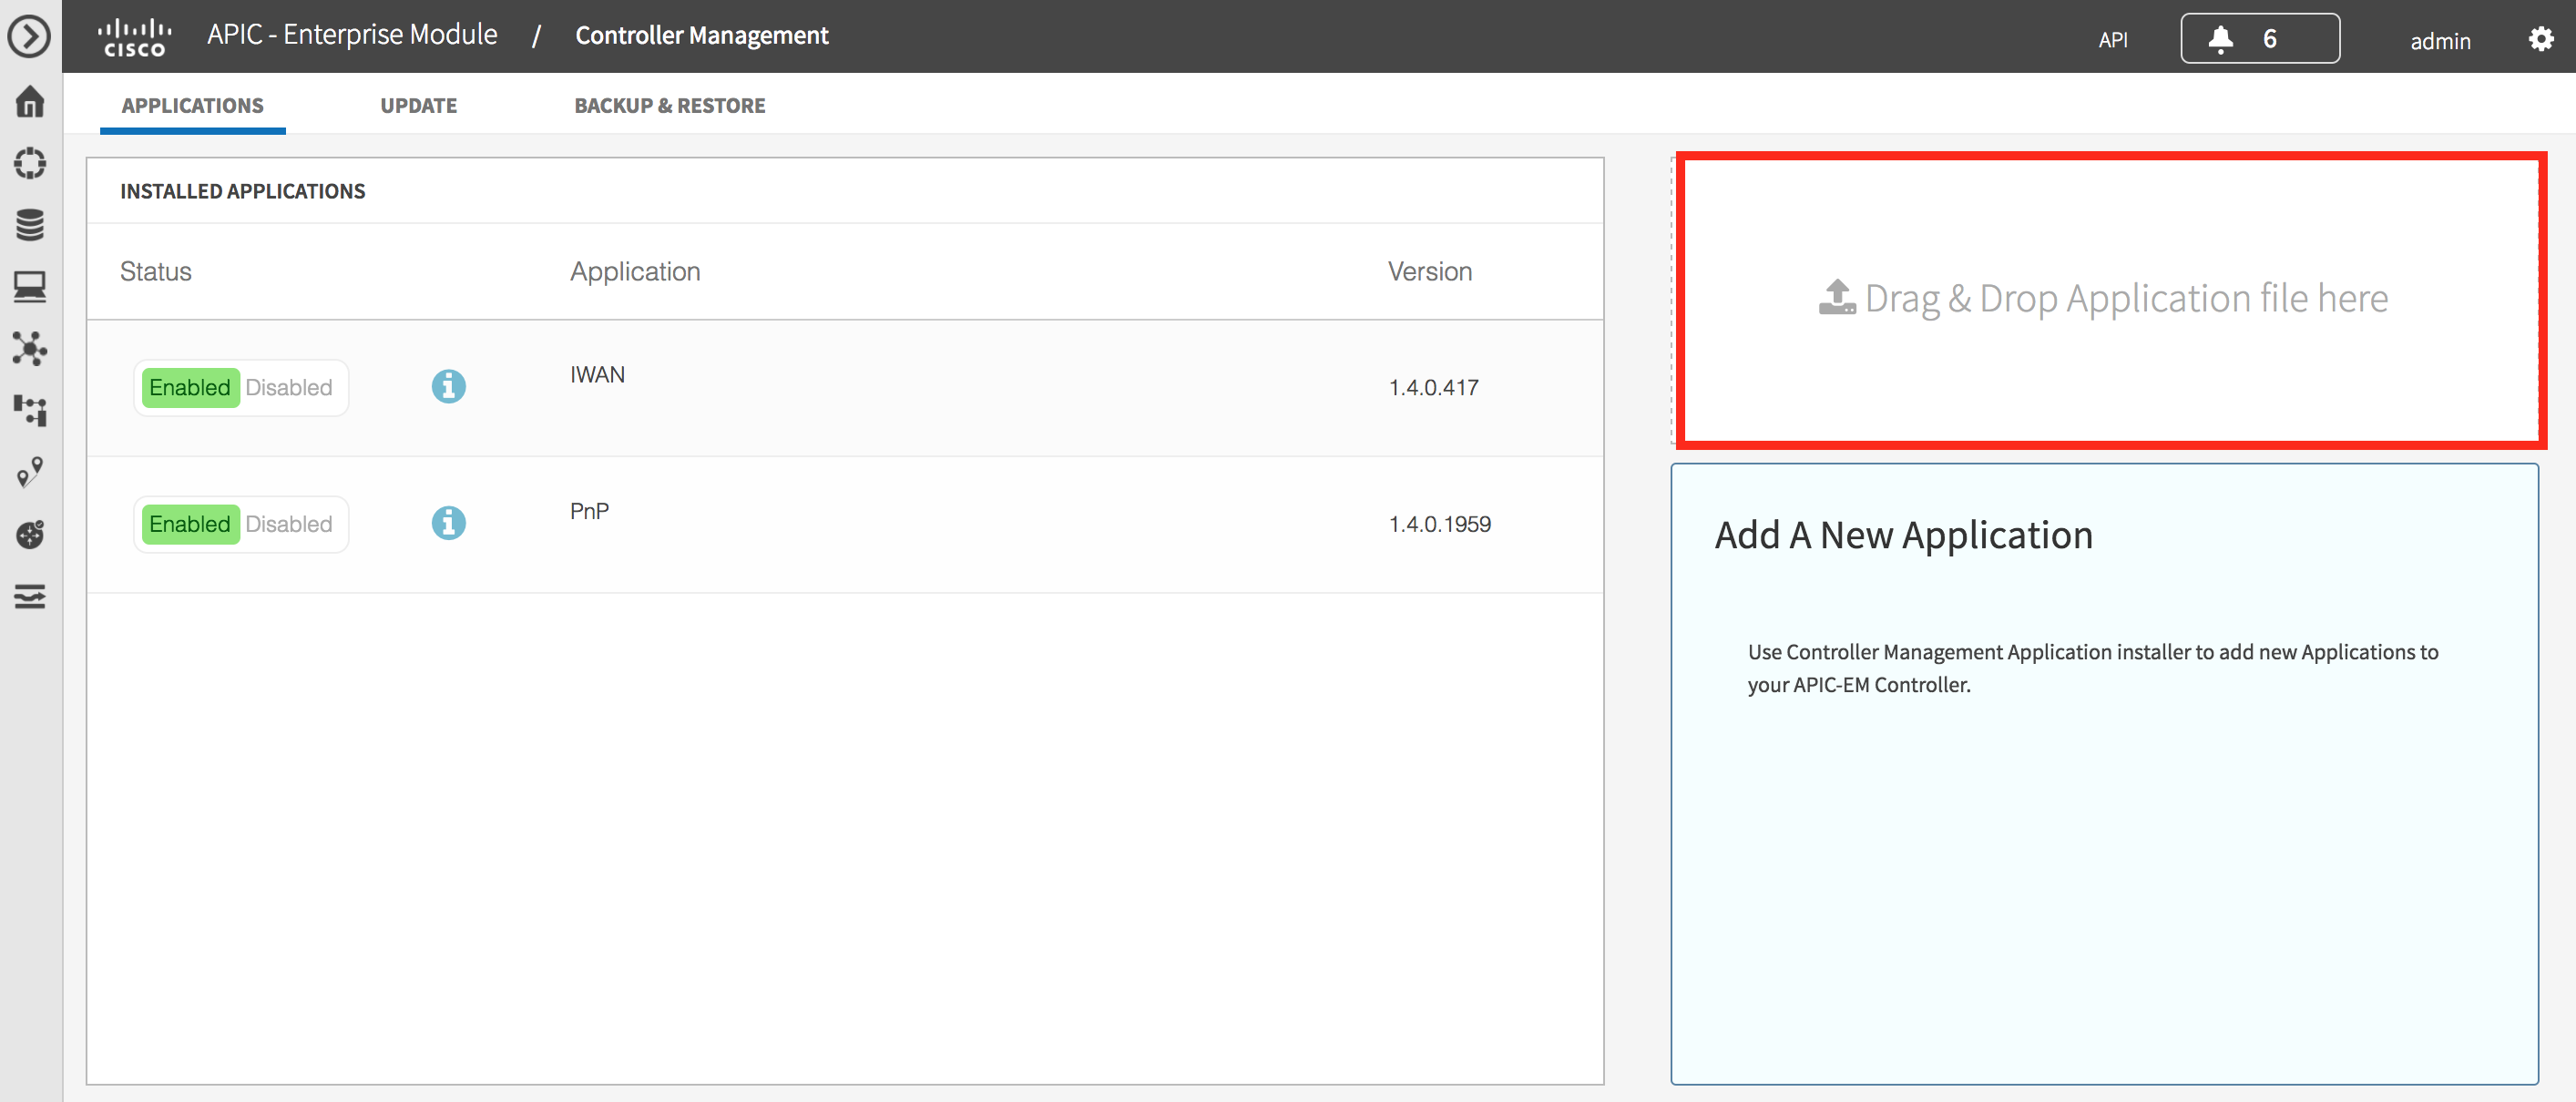Screen dimensions: 2576x1102
Task: Set IWAN status to Disabled
Action: click(x=289, y=388)
